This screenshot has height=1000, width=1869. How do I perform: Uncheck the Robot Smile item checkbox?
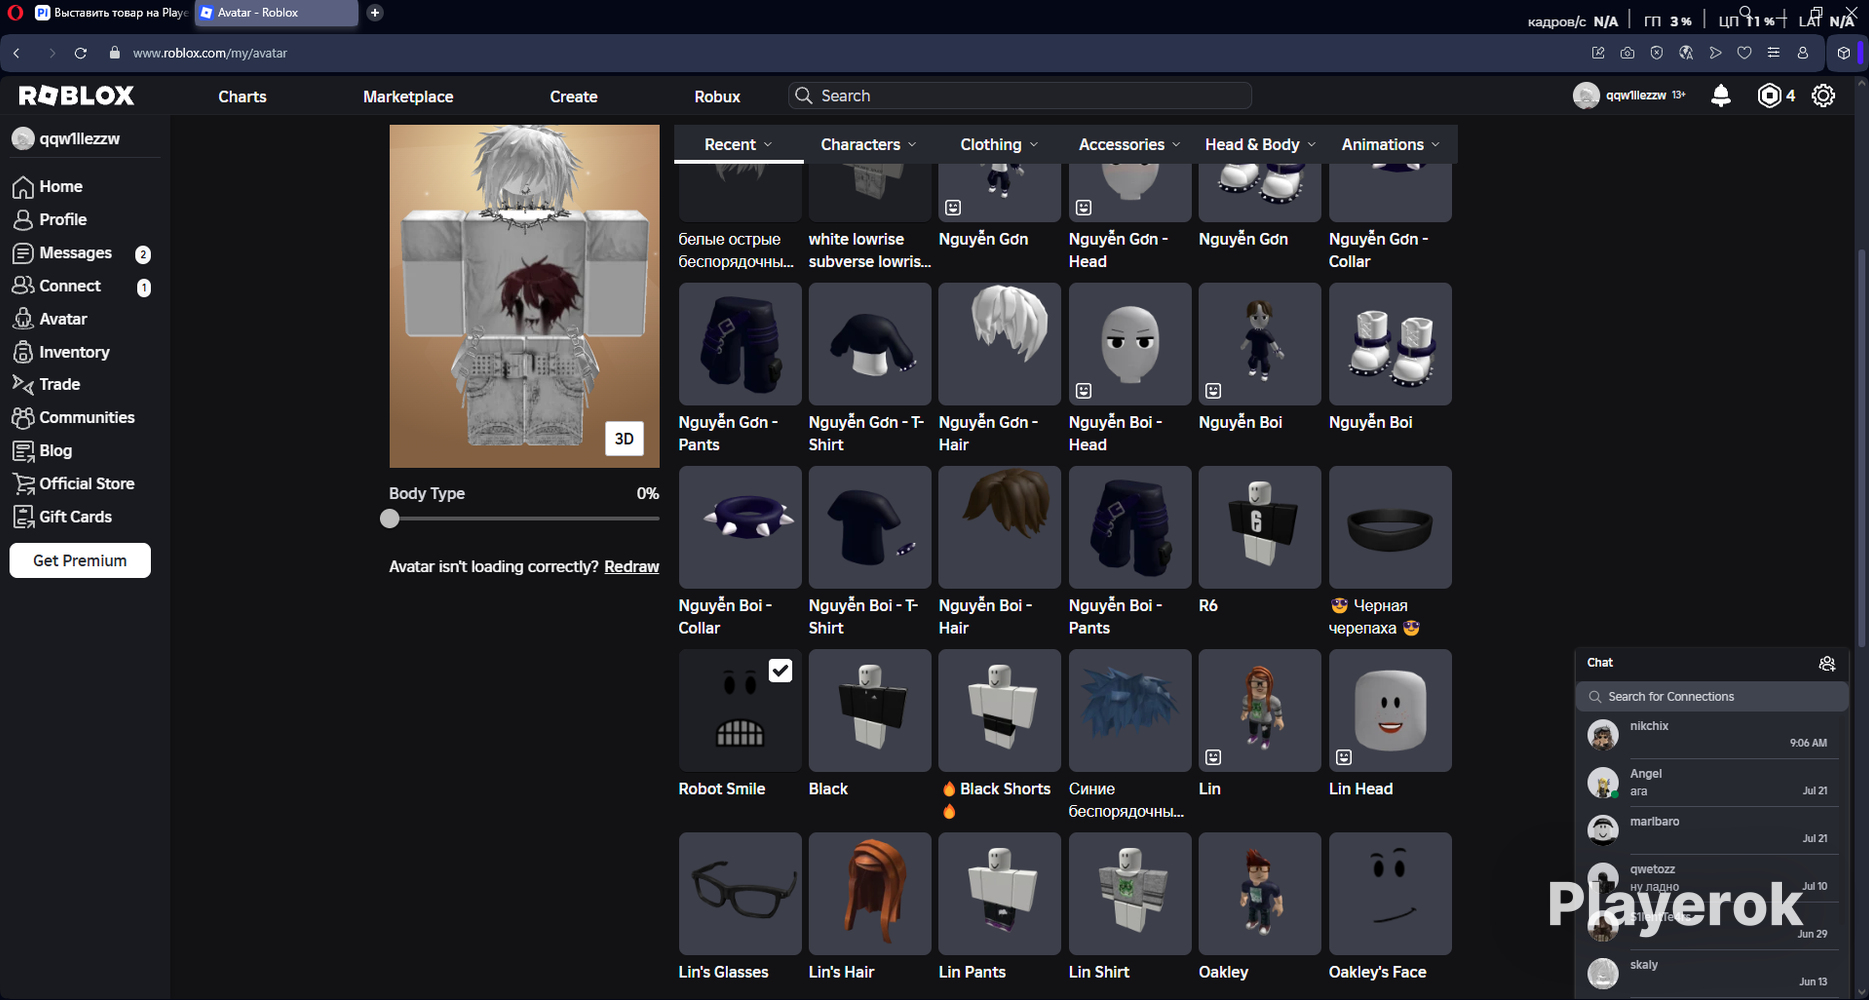[781, 670]
